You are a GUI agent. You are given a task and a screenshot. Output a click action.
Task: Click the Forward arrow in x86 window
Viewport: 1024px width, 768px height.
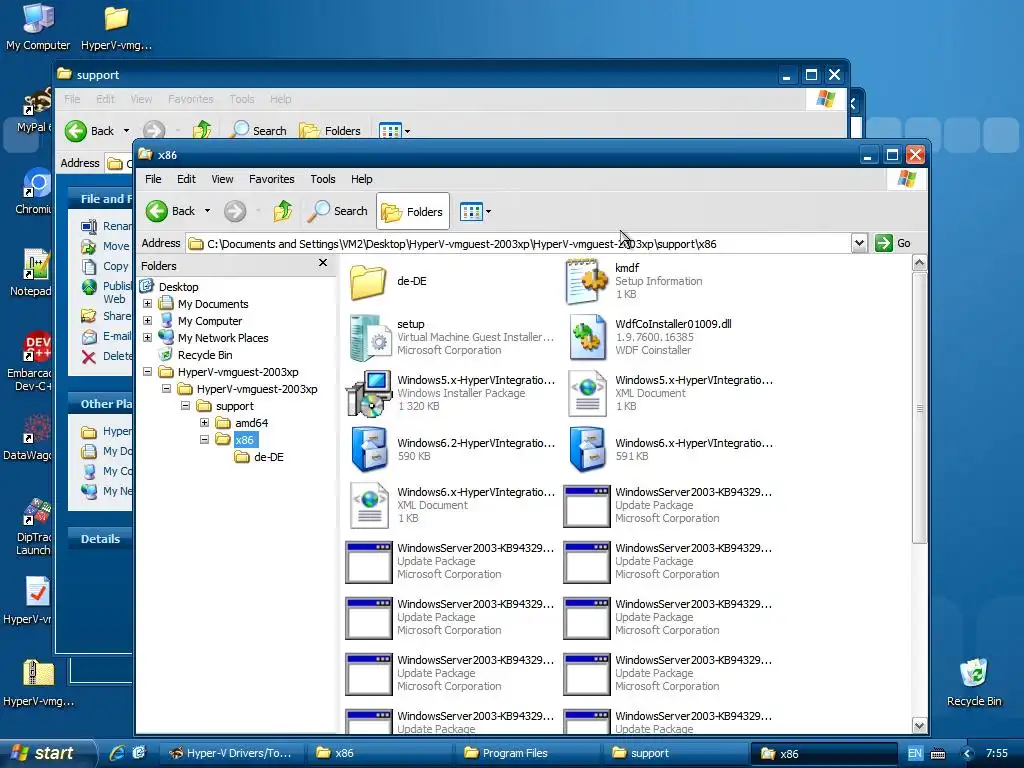234,211
